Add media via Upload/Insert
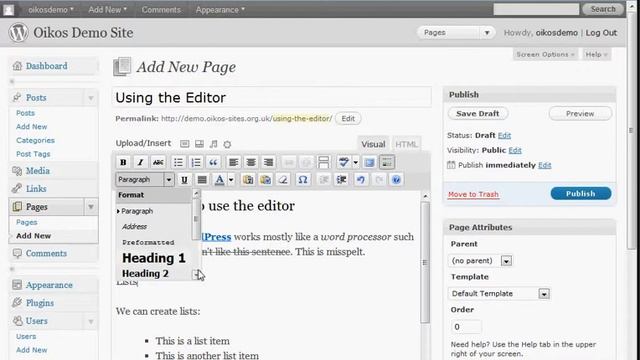The width and height of the screenshot is (640, 360). pos(227,144)
